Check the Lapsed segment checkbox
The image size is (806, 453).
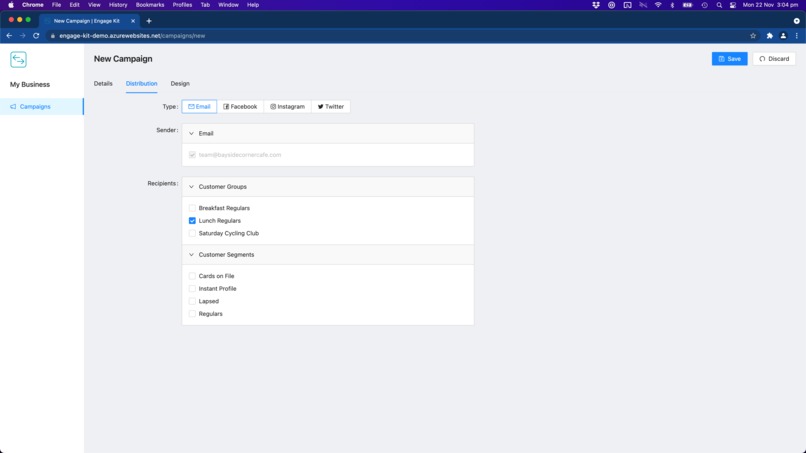point(192,301)
